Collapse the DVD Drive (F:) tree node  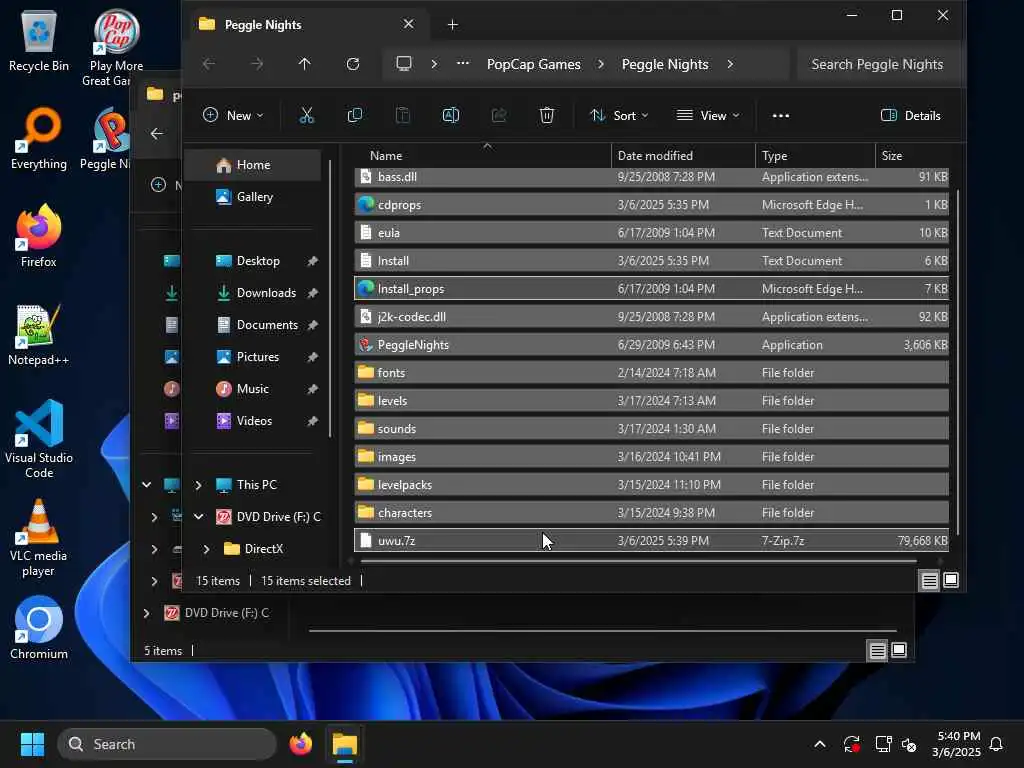click(x=199, y=517)
